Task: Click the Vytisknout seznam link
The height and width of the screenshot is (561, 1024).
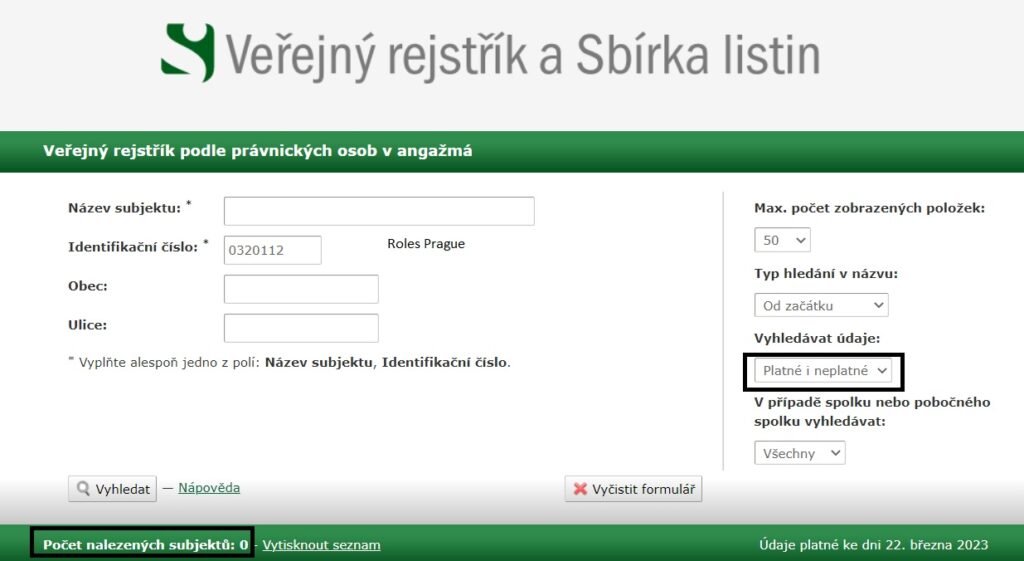Action: (321, 545)
